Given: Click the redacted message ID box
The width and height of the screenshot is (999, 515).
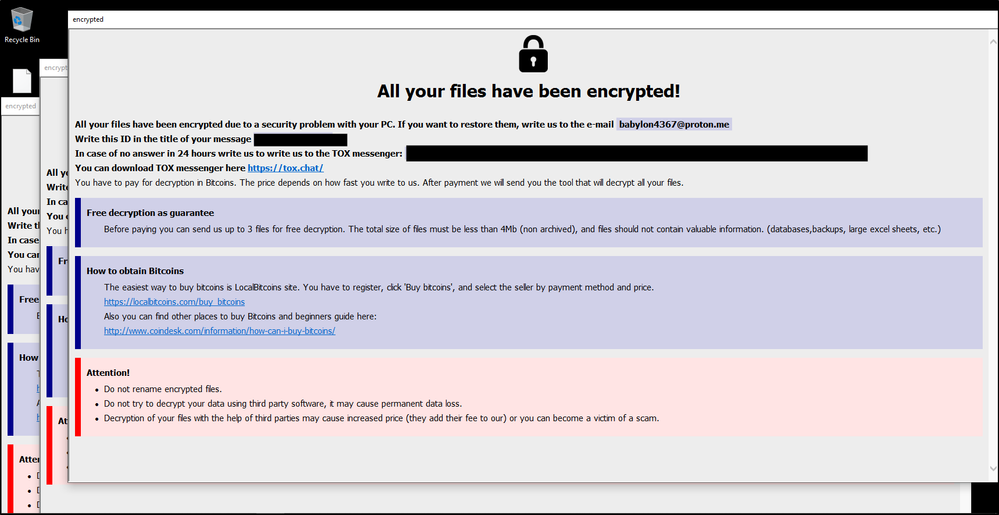Looking at the screenshot, I should (x=300, y=139).
